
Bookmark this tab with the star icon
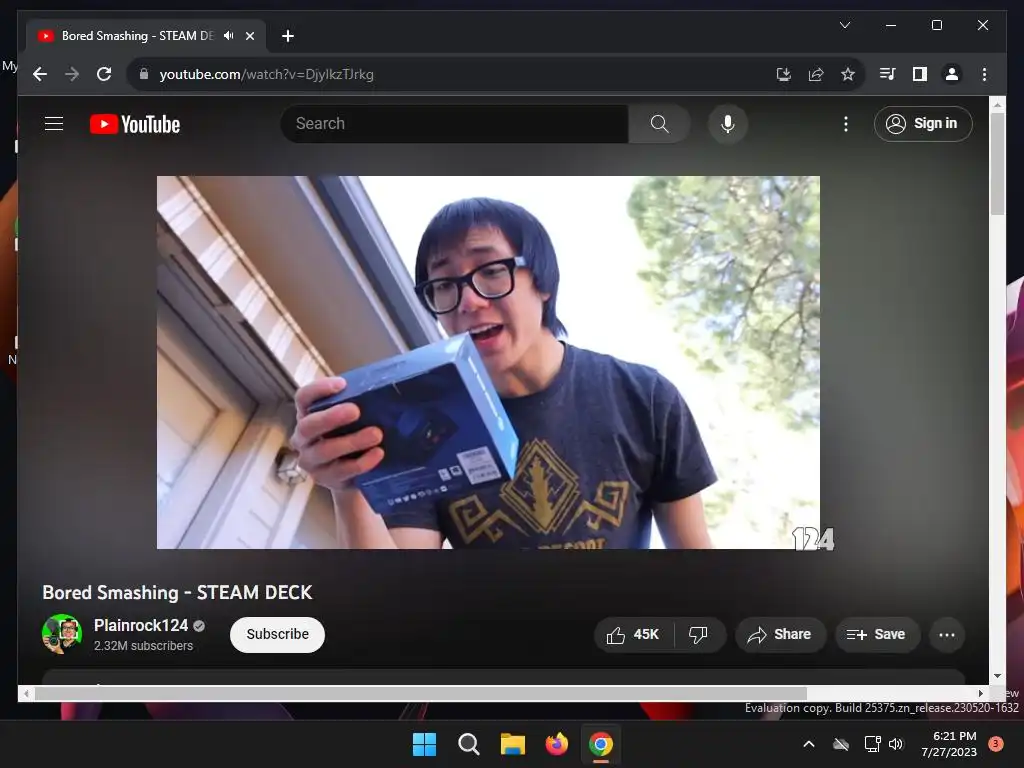point(848,74)
